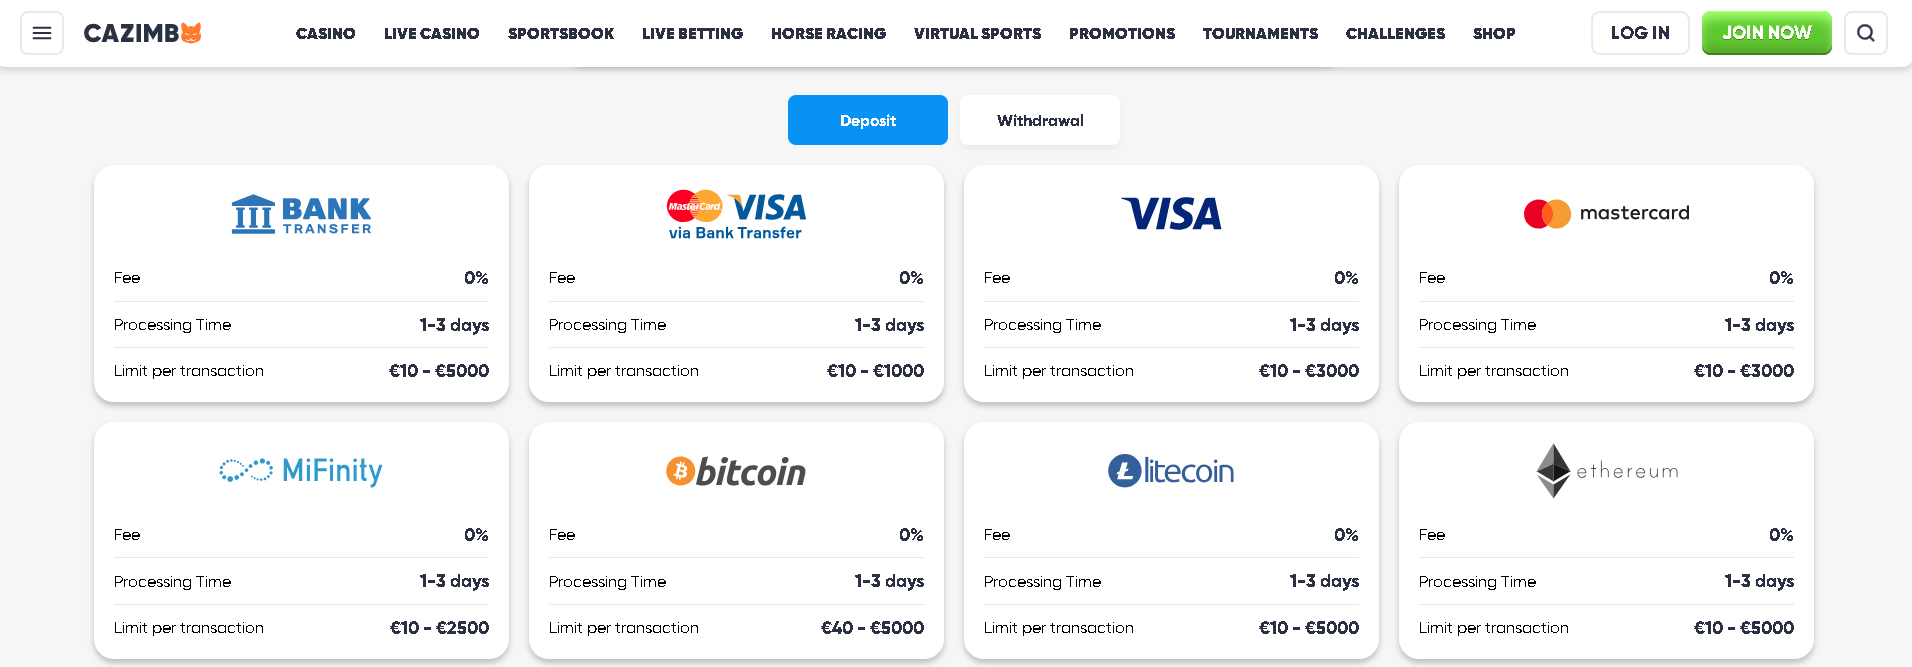Switch to the Withdrawal tab

coord(1040,120)
